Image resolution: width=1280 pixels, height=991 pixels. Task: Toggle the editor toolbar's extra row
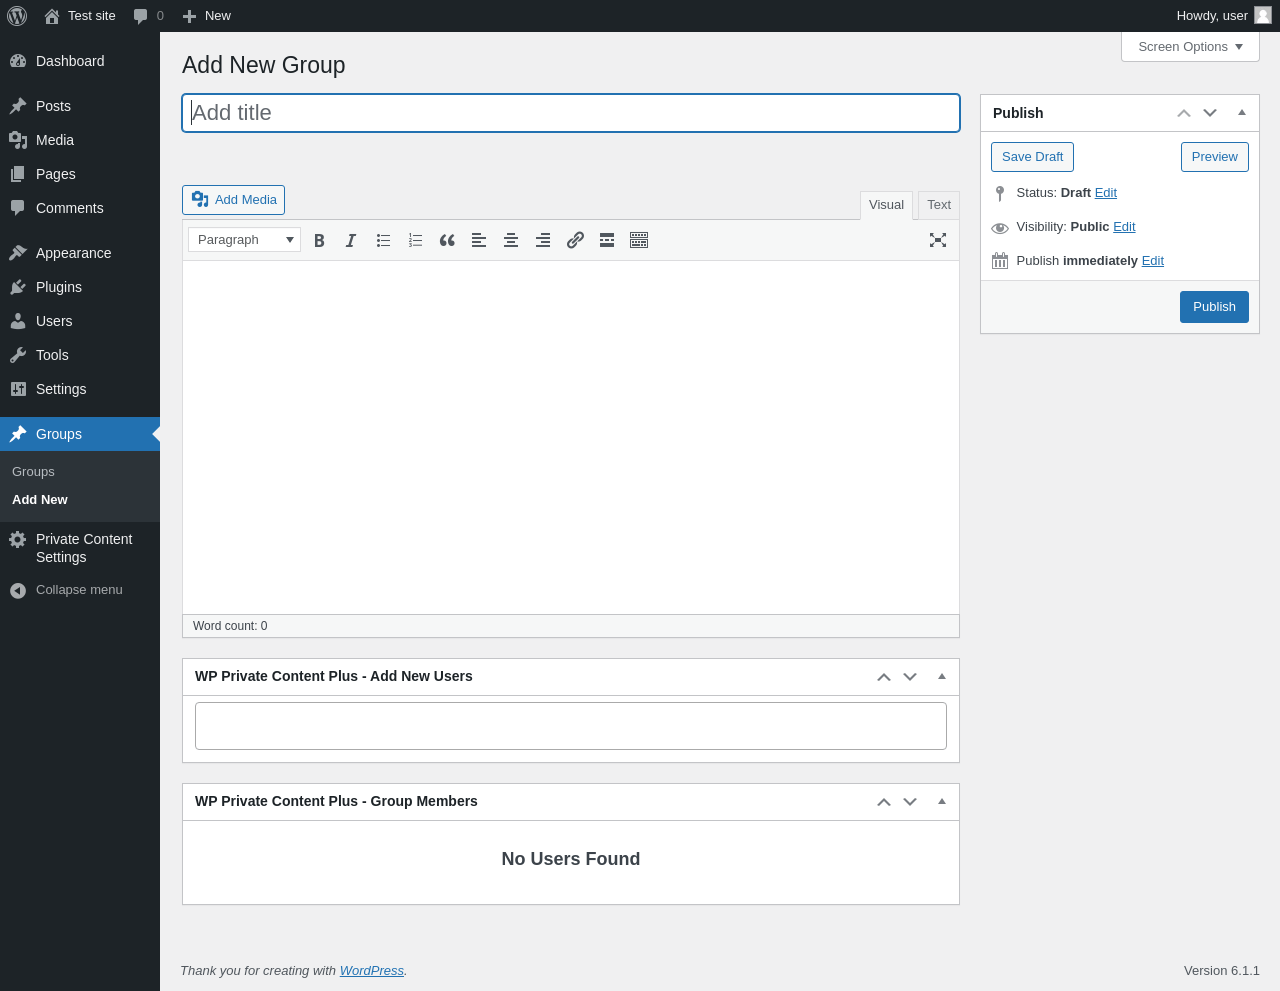(x=639, y=240)
